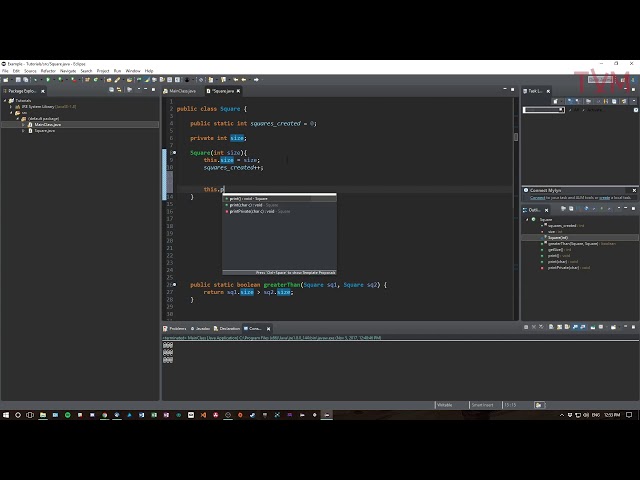The width and height of the screenshot is (640, 480).
Task: Open the Navigate menu
Action: [x=68, y=71]
